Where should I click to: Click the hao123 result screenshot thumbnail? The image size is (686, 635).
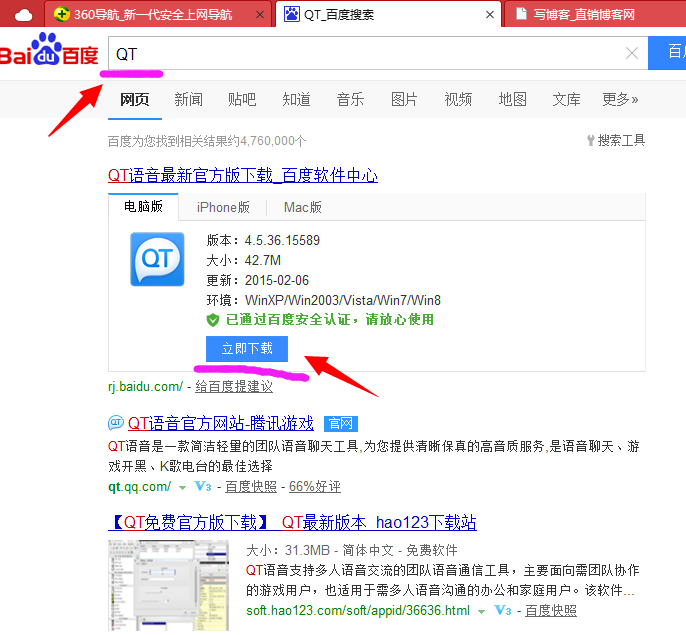coord(169,585)
